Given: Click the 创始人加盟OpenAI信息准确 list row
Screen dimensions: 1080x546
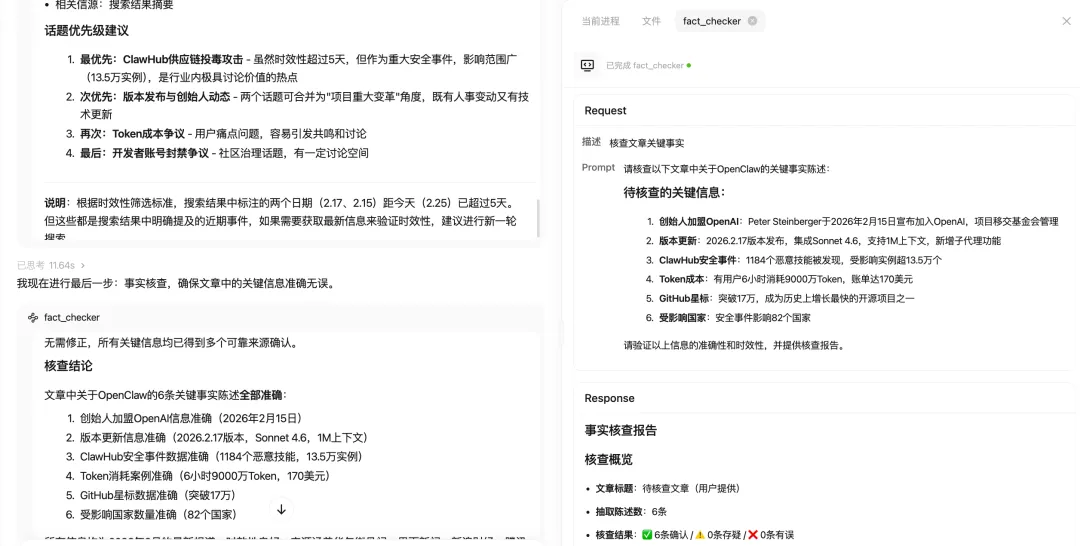Looking at the screenshot, I should [185, 418].
